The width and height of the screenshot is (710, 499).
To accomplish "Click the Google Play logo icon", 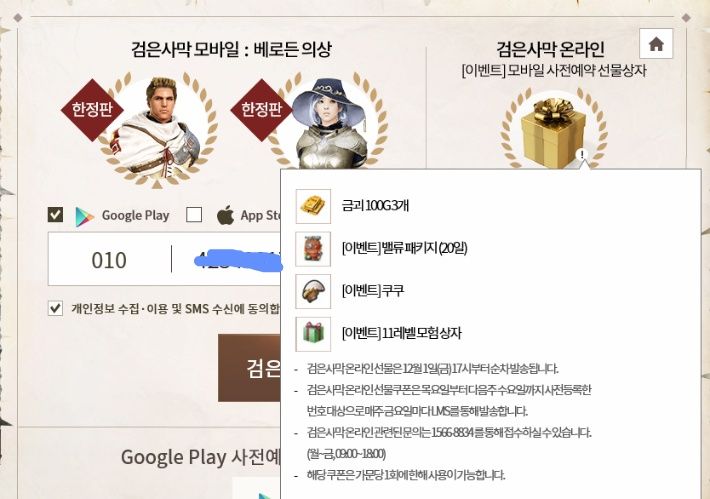I will (85, 216).
